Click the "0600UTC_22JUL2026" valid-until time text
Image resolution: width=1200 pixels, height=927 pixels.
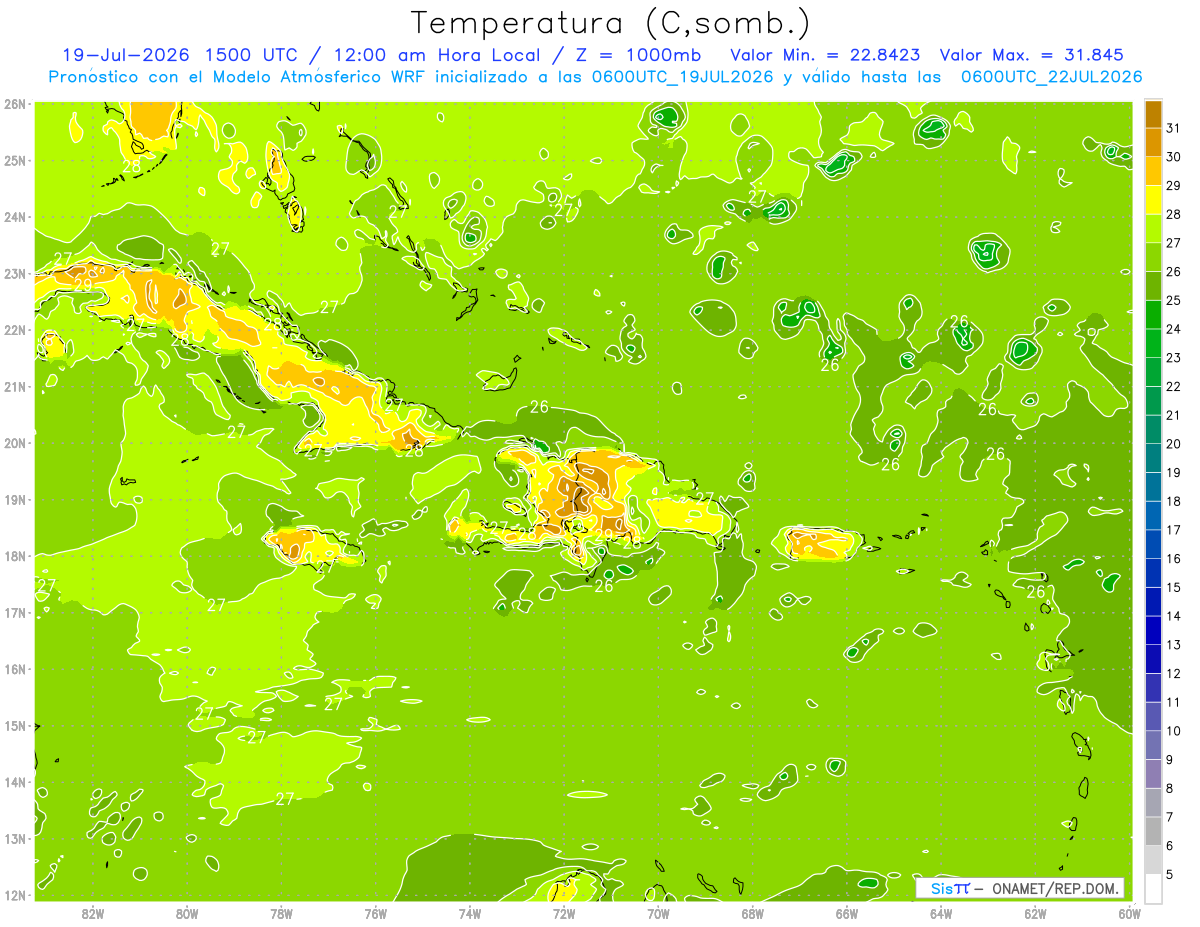[1050, 77]
